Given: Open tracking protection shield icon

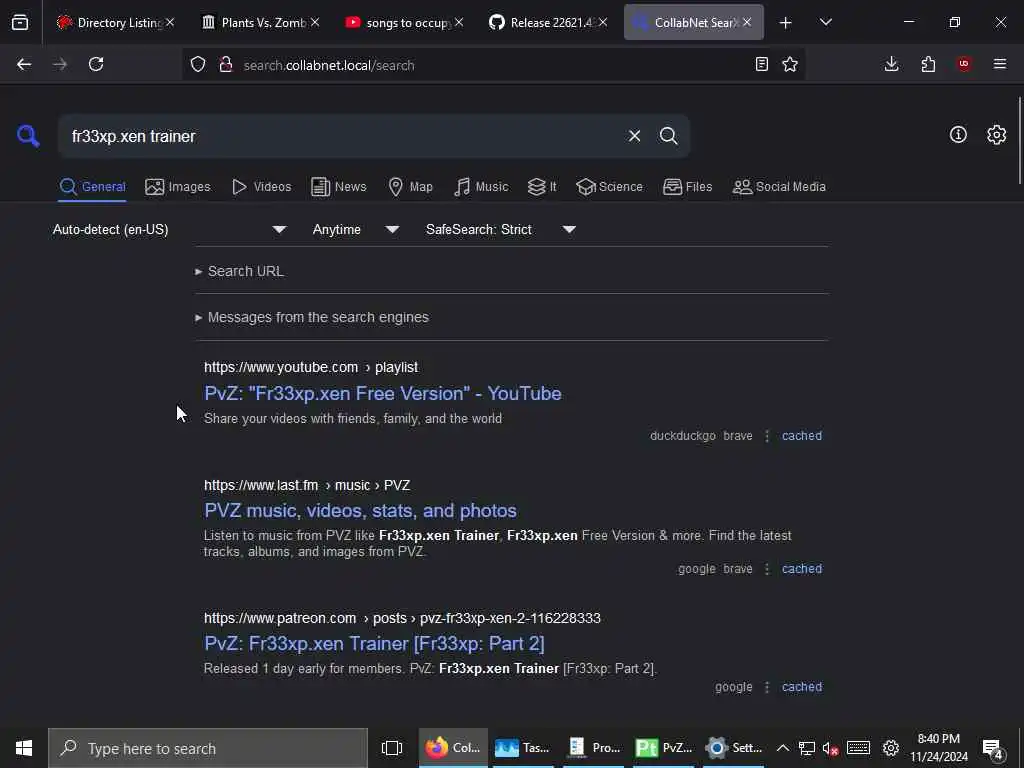Looking at the screenshot, I should 198,65.
